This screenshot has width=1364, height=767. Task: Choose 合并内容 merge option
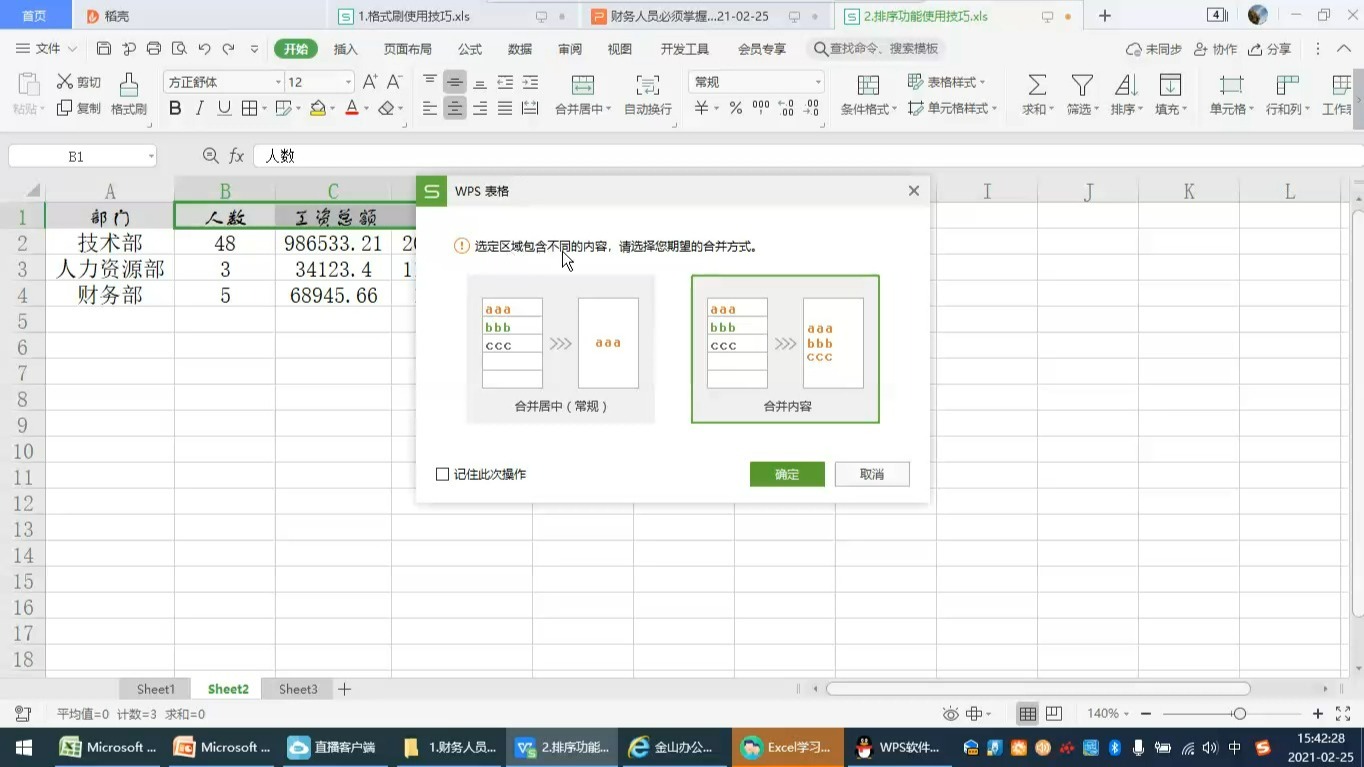(785, 349)
